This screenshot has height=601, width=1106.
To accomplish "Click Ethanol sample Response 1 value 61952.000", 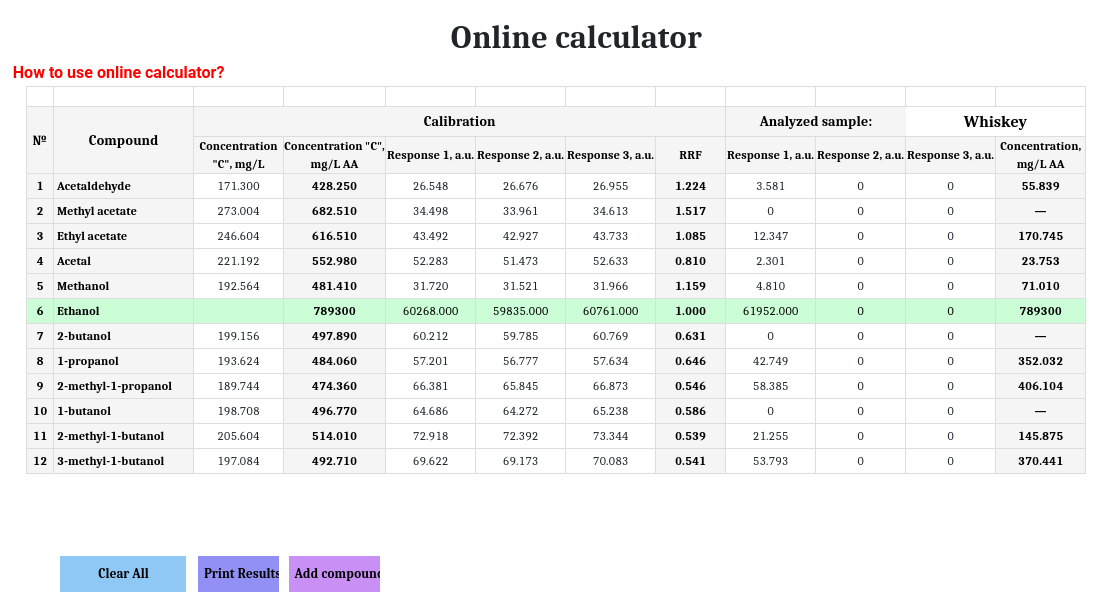I will (770, 311).
